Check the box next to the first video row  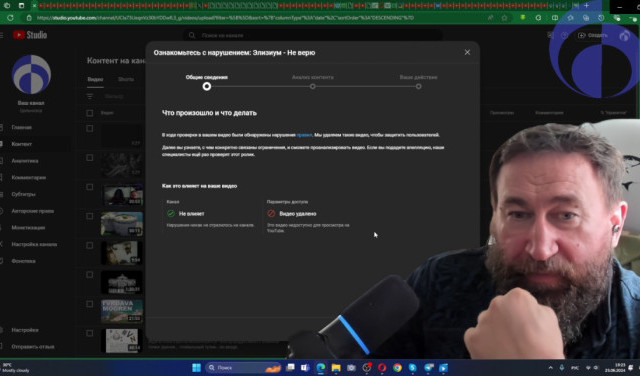point(90,129)
